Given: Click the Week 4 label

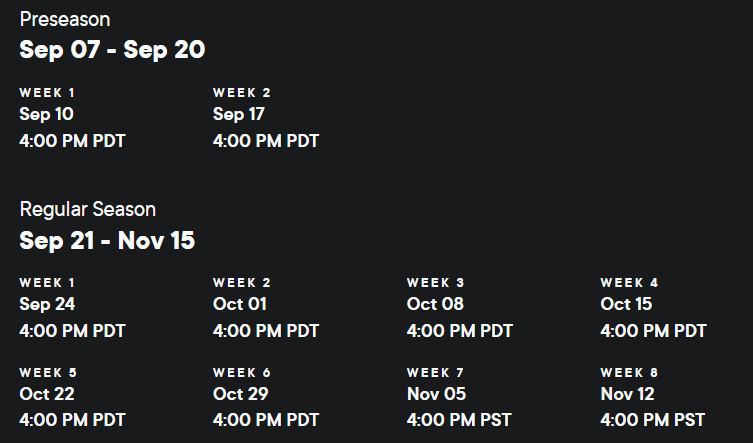Looking at the screenshot, I should point(629,283).
